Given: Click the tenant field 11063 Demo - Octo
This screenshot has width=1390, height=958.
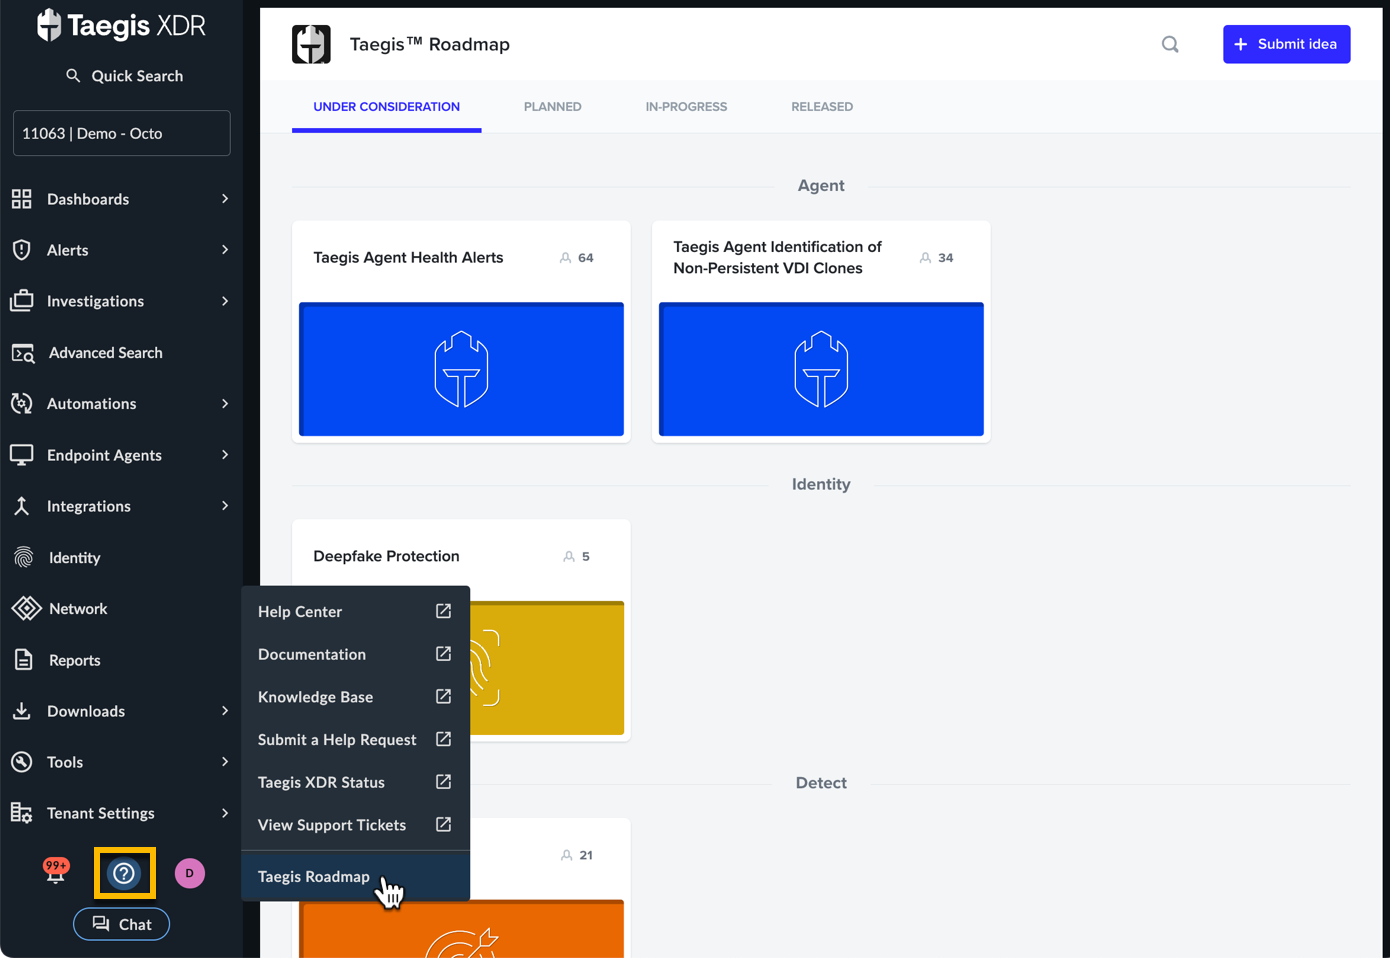Looking at the screenshot, I should (x=121, y=133).
